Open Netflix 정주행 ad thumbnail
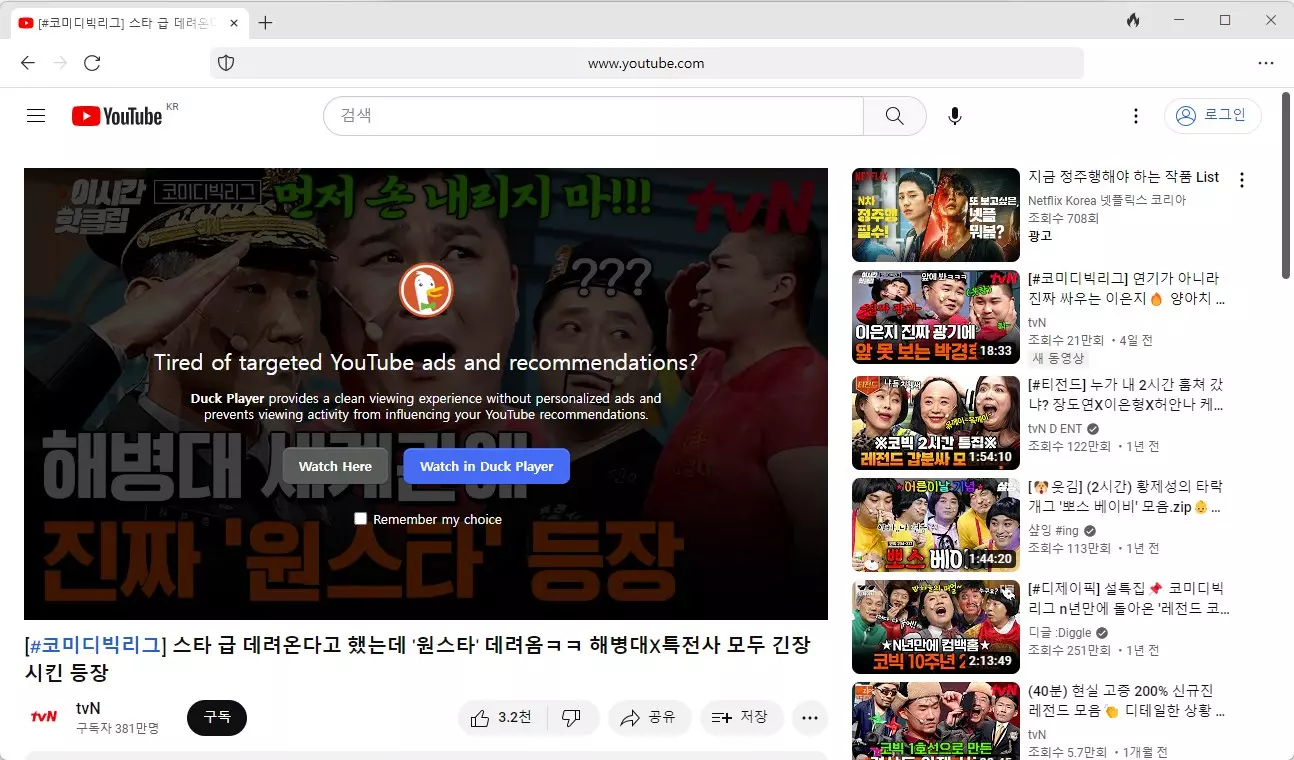1294x760 pixels. (936, 215)
